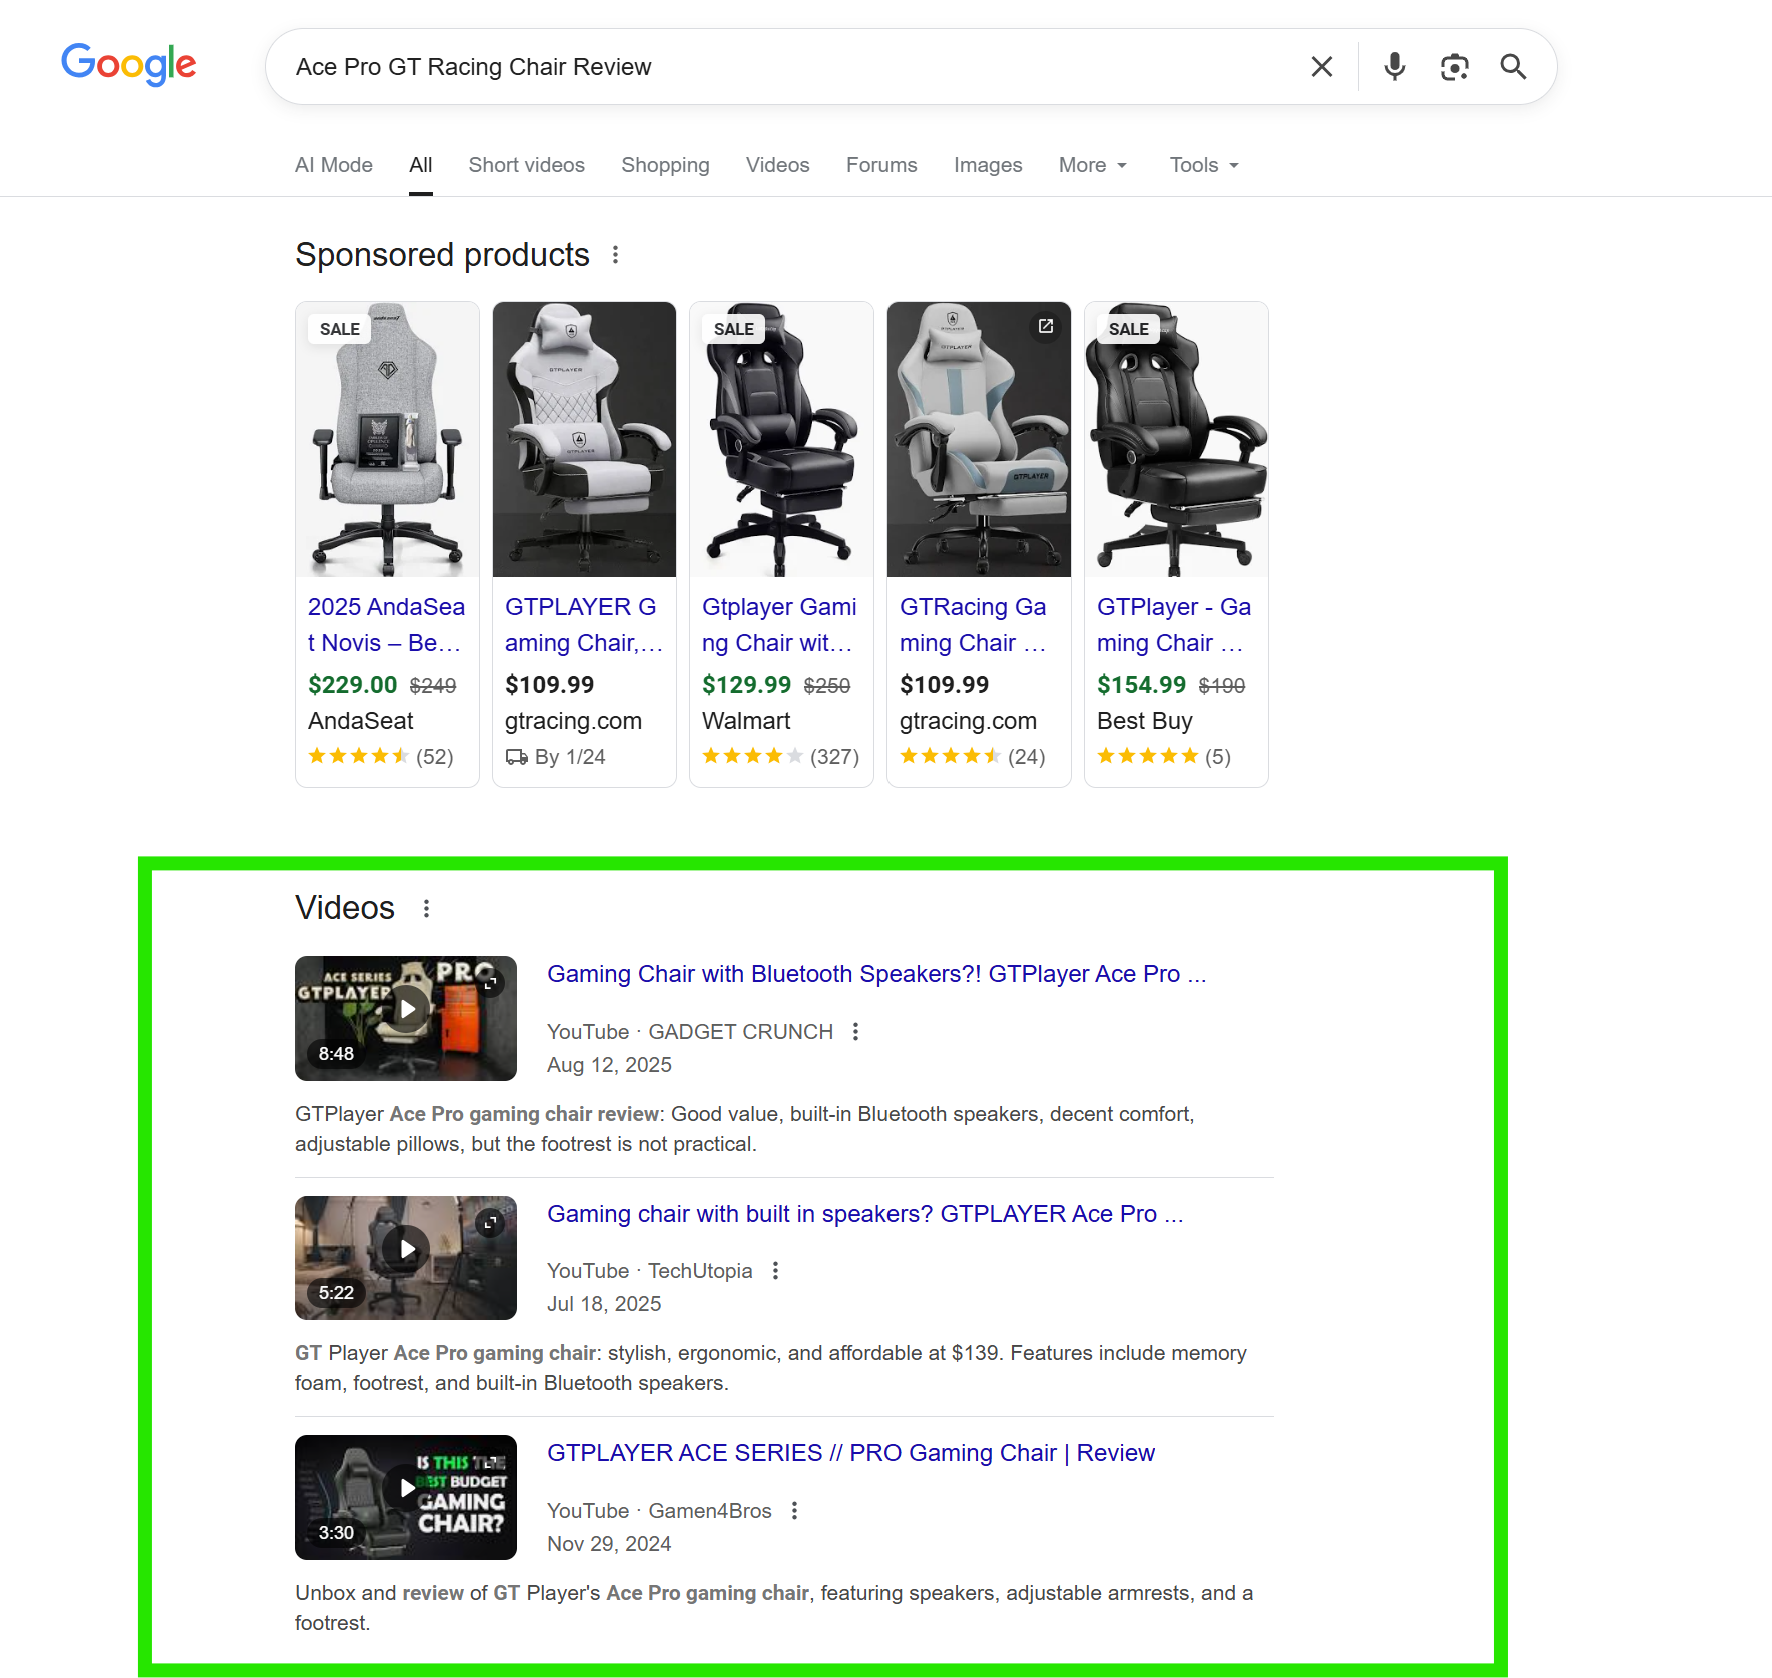This screenshot has height=1678, width=1772.
Task: Open the three-dot menu next to Gamen4Bros
Action: click(795, 1511)
